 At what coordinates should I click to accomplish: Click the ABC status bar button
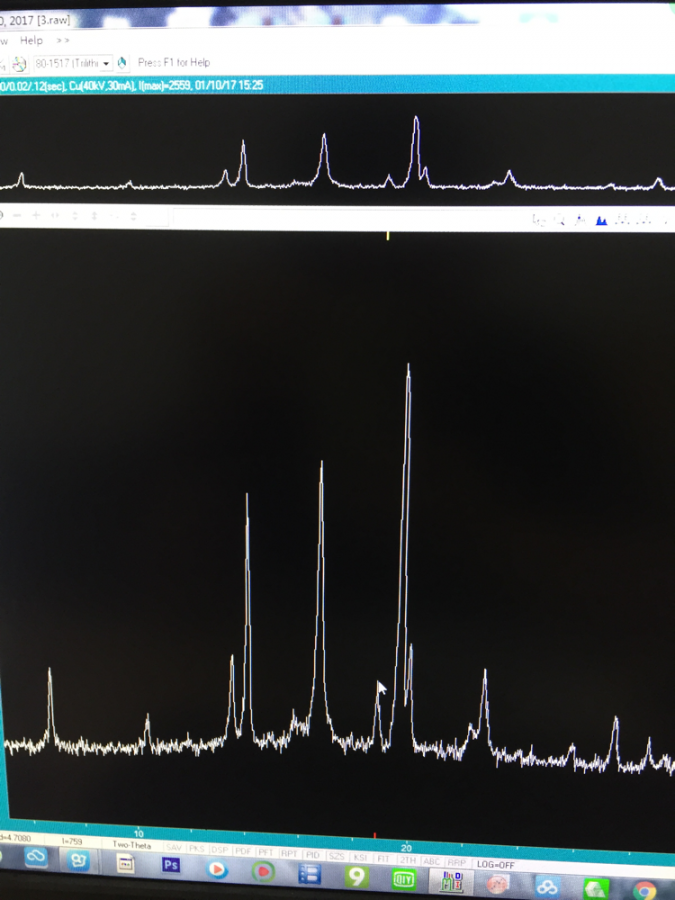pos(431,861)
